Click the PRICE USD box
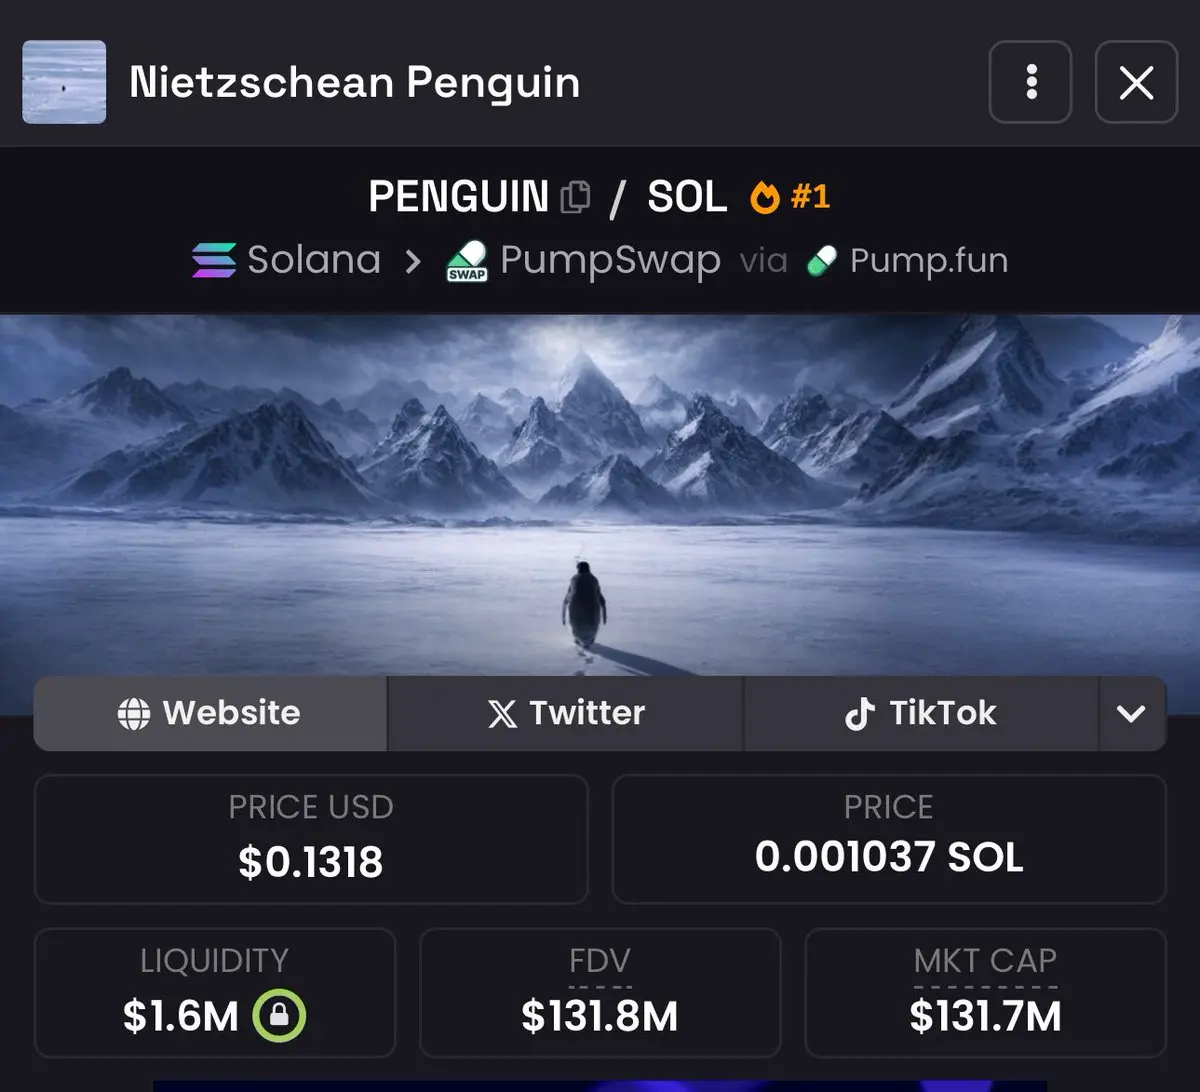1200x1092 pixels. [311, 839]
